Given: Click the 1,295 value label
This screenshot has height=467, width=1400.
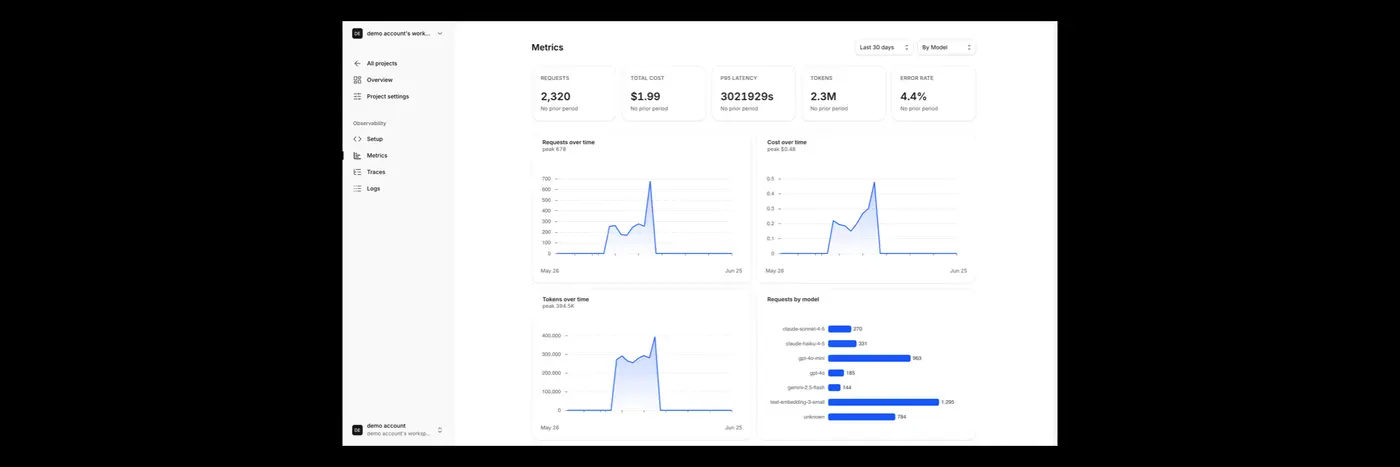Looking at the screenshot, I should click(948, 402).
